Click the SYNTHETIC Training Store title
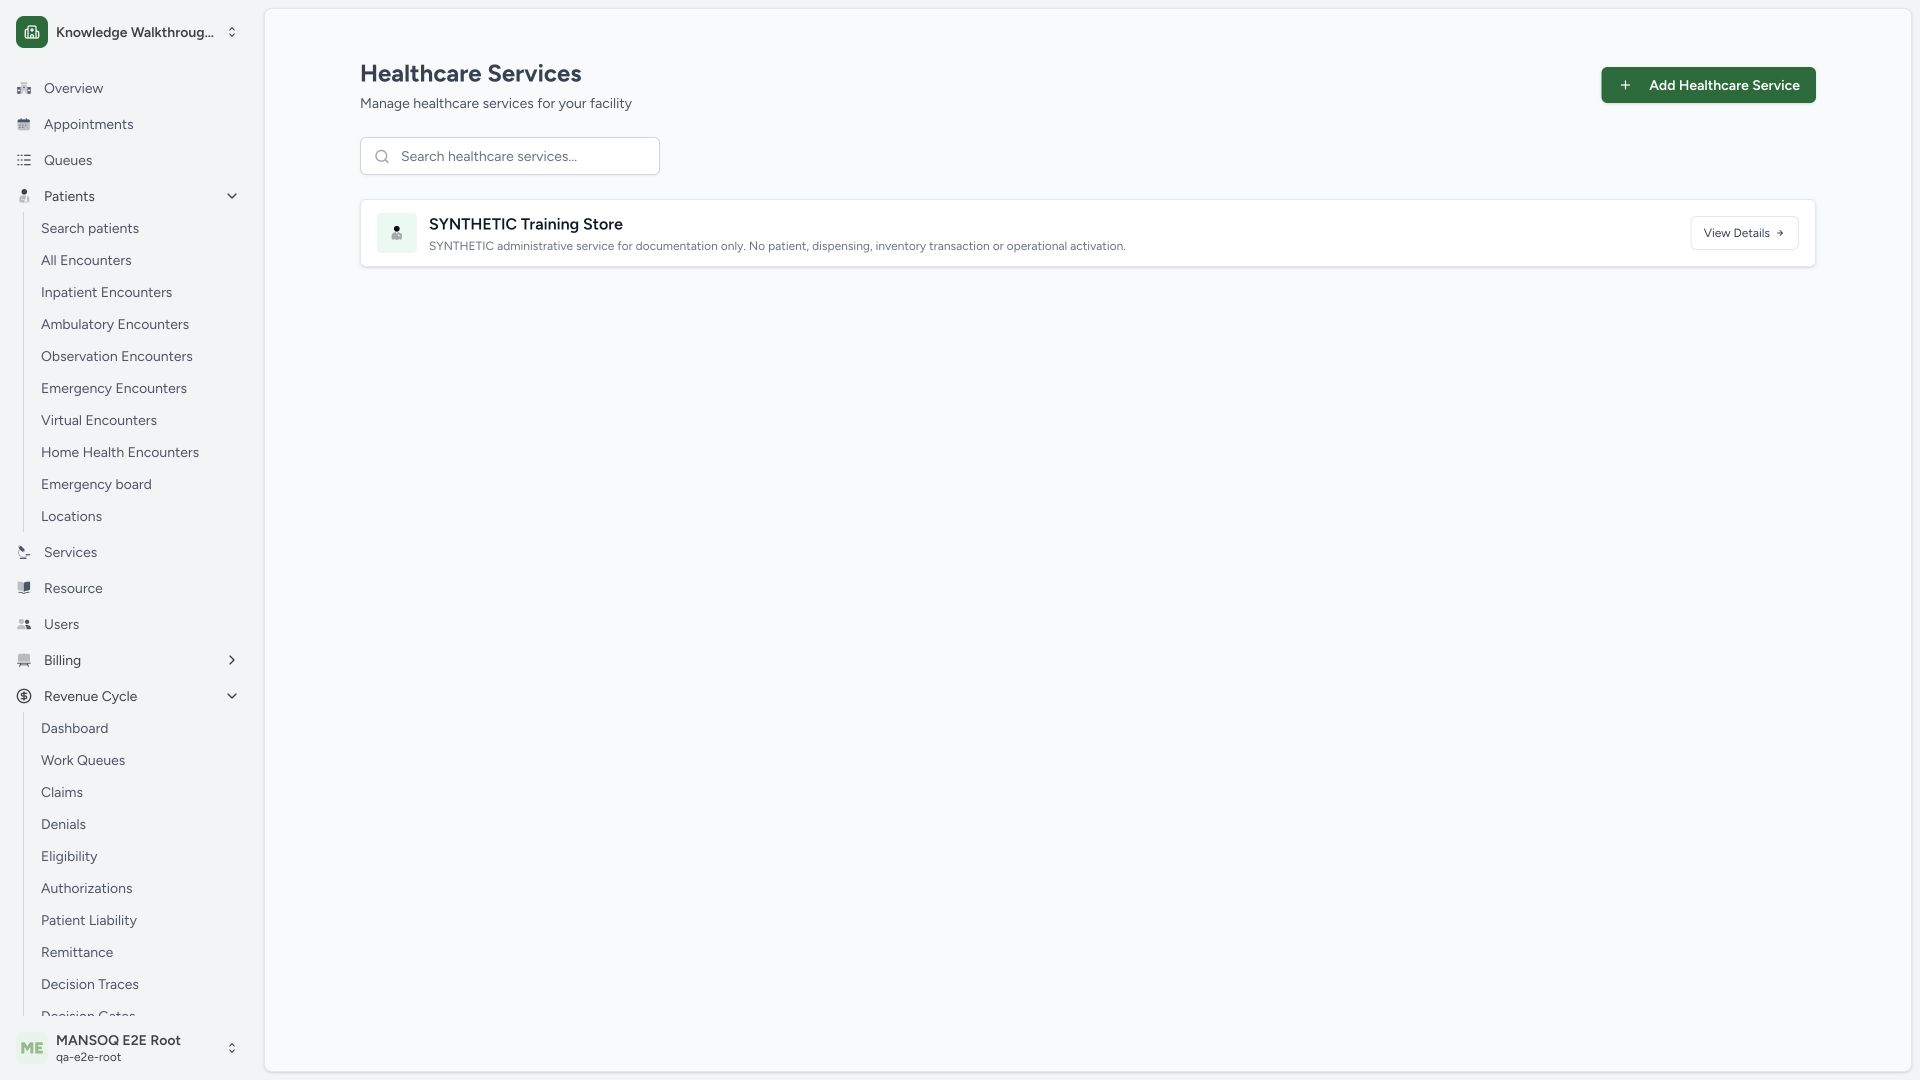This screenshot has width=1920, height=1080. tap(526, 224)
